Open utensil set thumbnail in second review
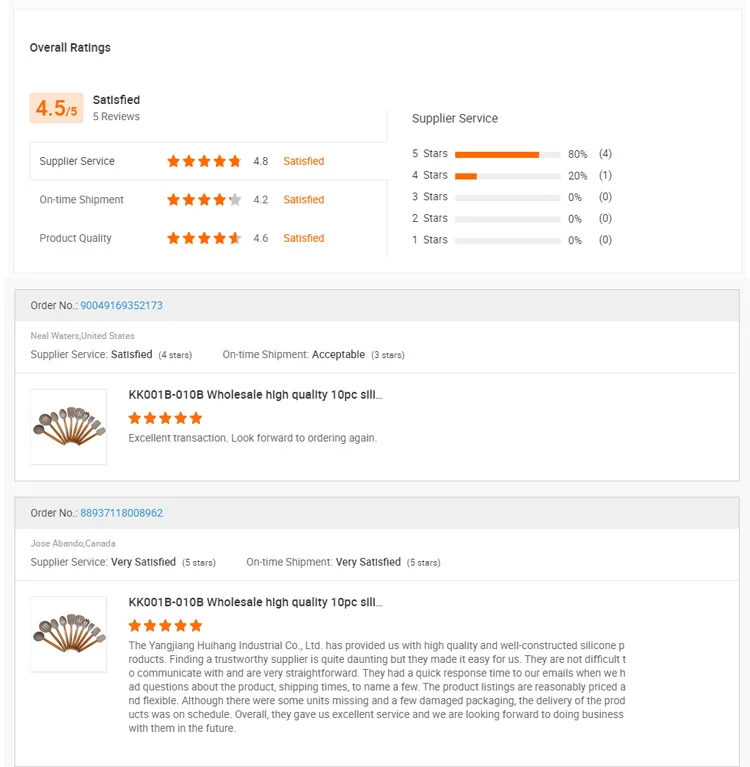The height and width of the screenshot is (767, 750). (x=68, y=635)
